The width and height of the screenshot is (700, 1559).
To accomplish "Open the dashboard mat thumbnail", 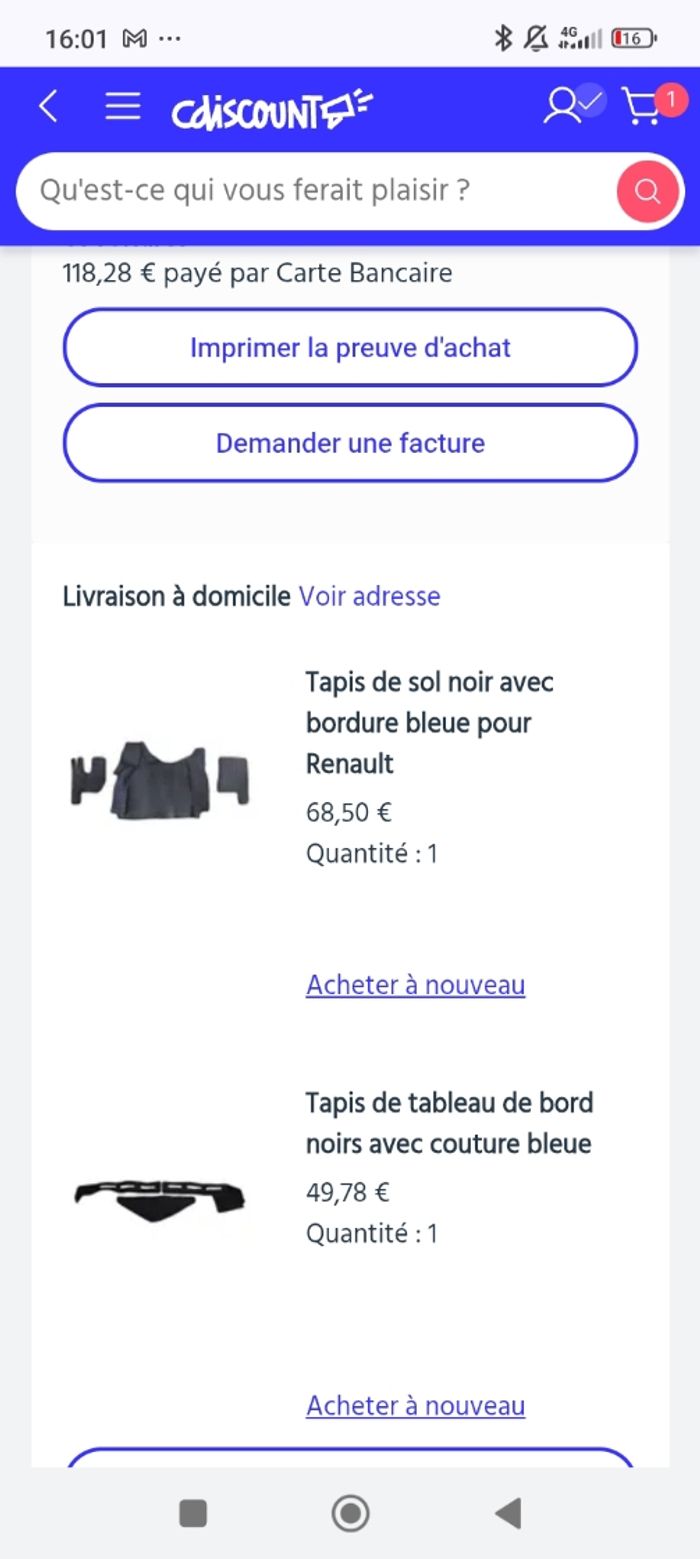I will tap(160, 1196).
